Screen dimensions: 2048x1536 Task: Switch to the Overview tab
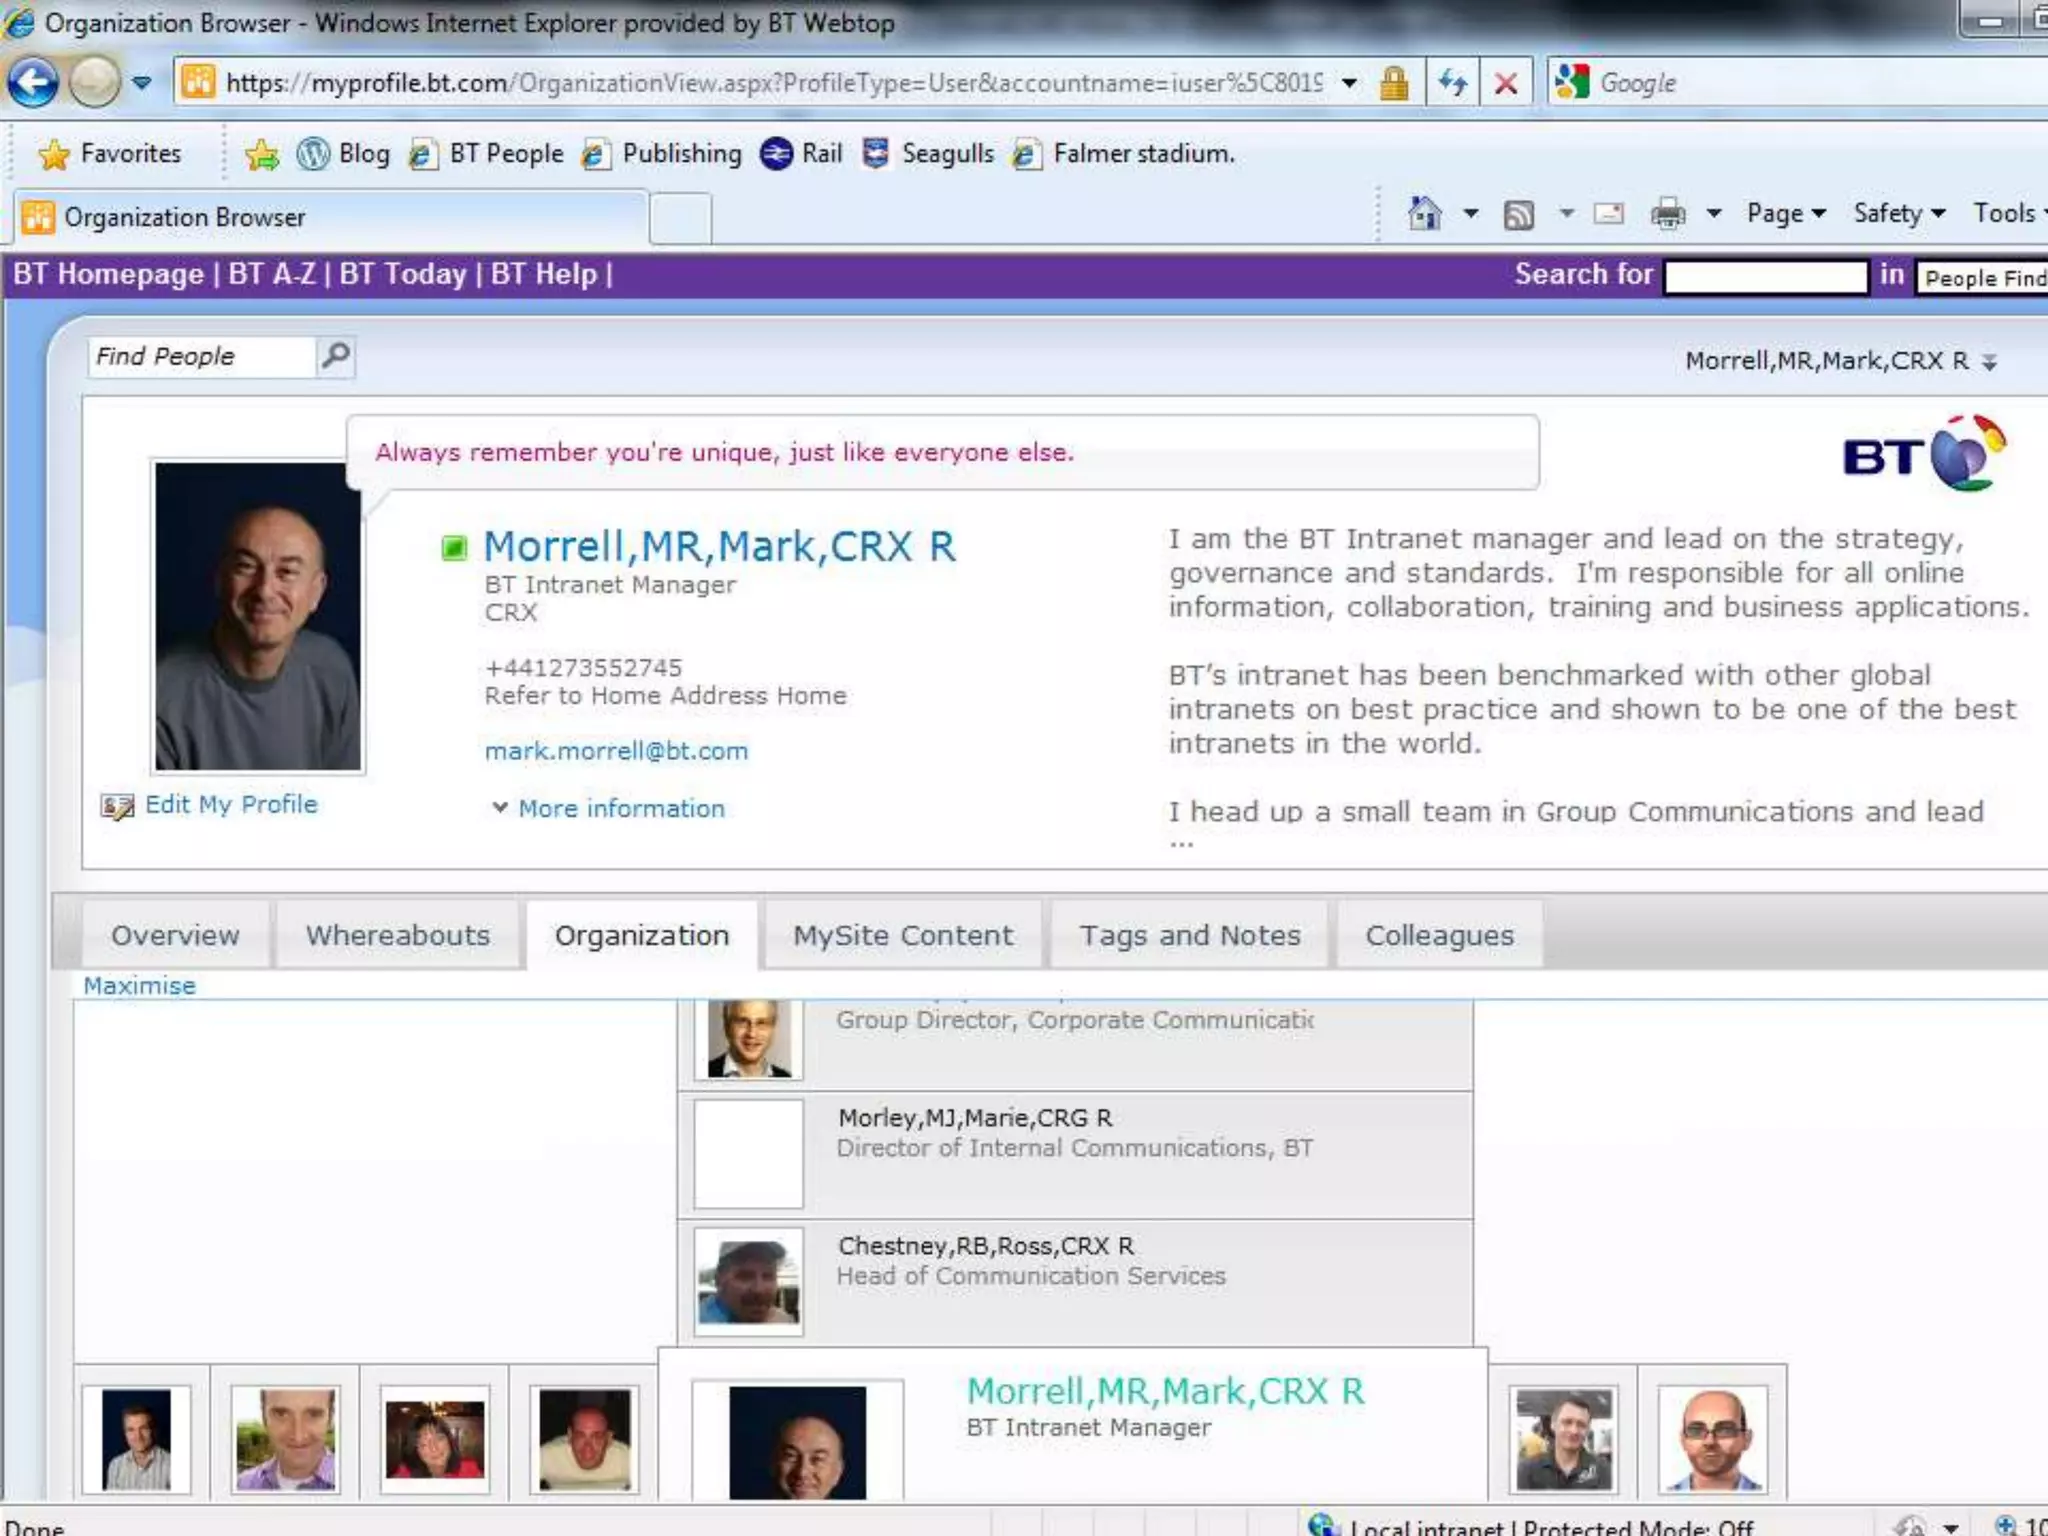click(x=175, y=935)
